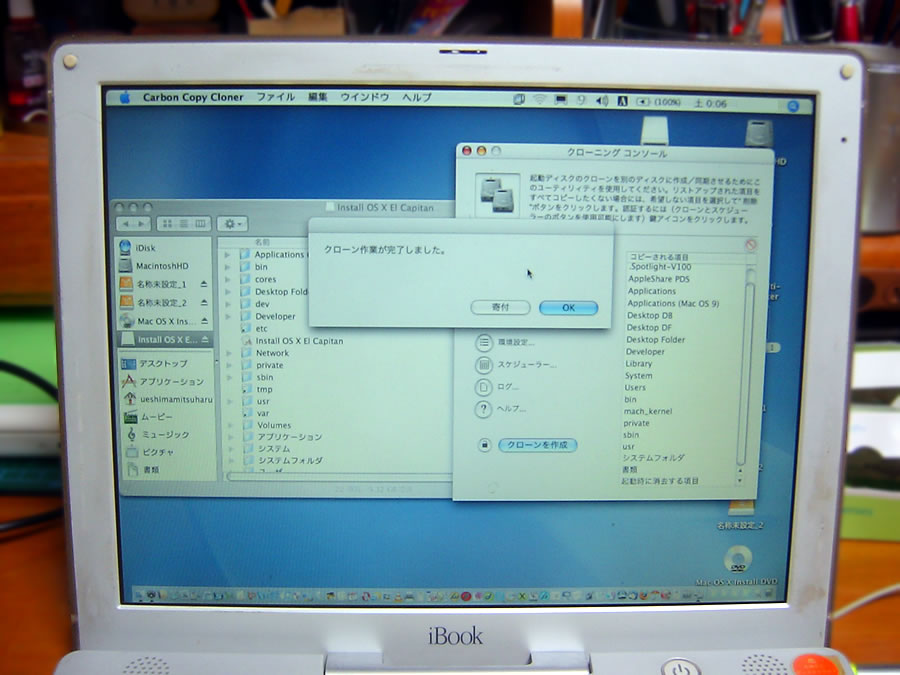Open the スケジューラー scheduler icon
This screenshot has width=900, height=675.
click(484, 364)
